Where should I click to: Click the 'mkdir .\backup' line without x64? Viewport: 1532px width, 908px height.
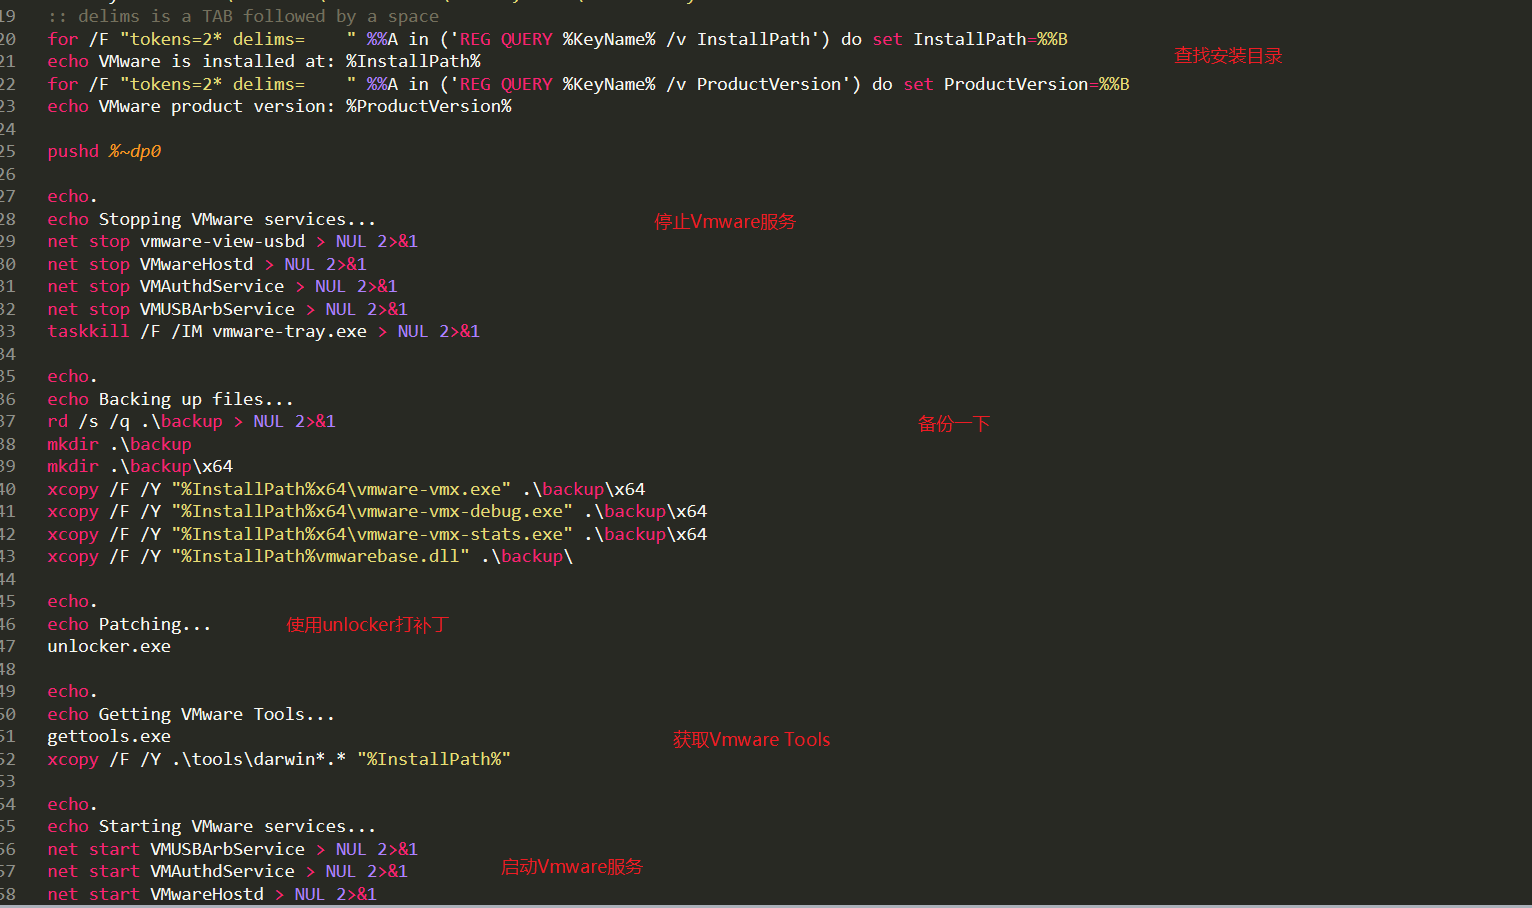119,444
